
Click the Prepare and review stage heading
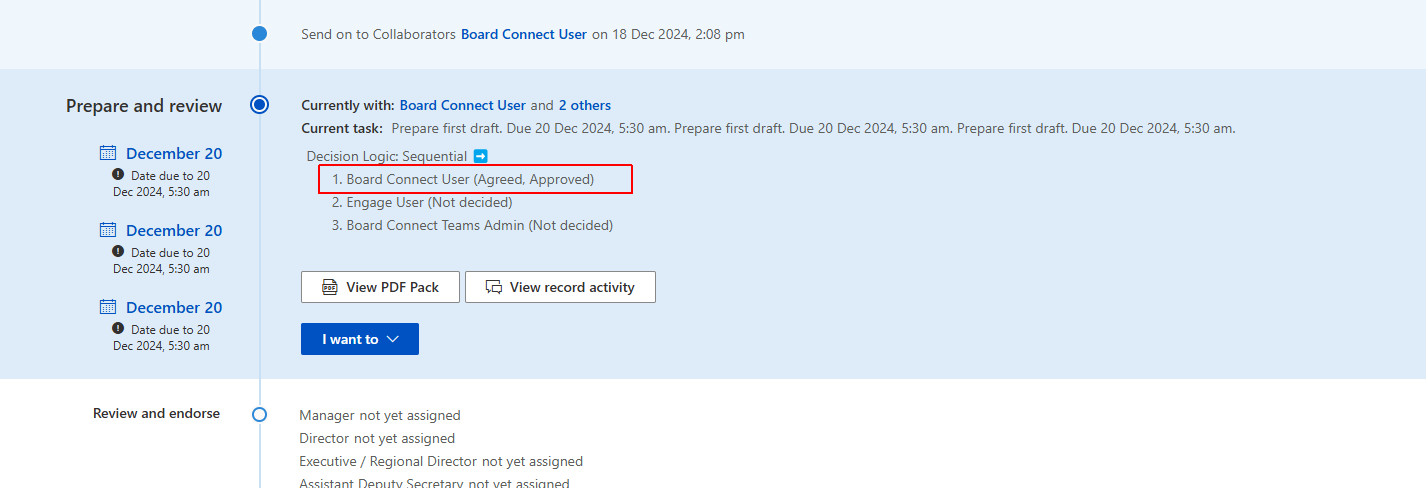144,105
